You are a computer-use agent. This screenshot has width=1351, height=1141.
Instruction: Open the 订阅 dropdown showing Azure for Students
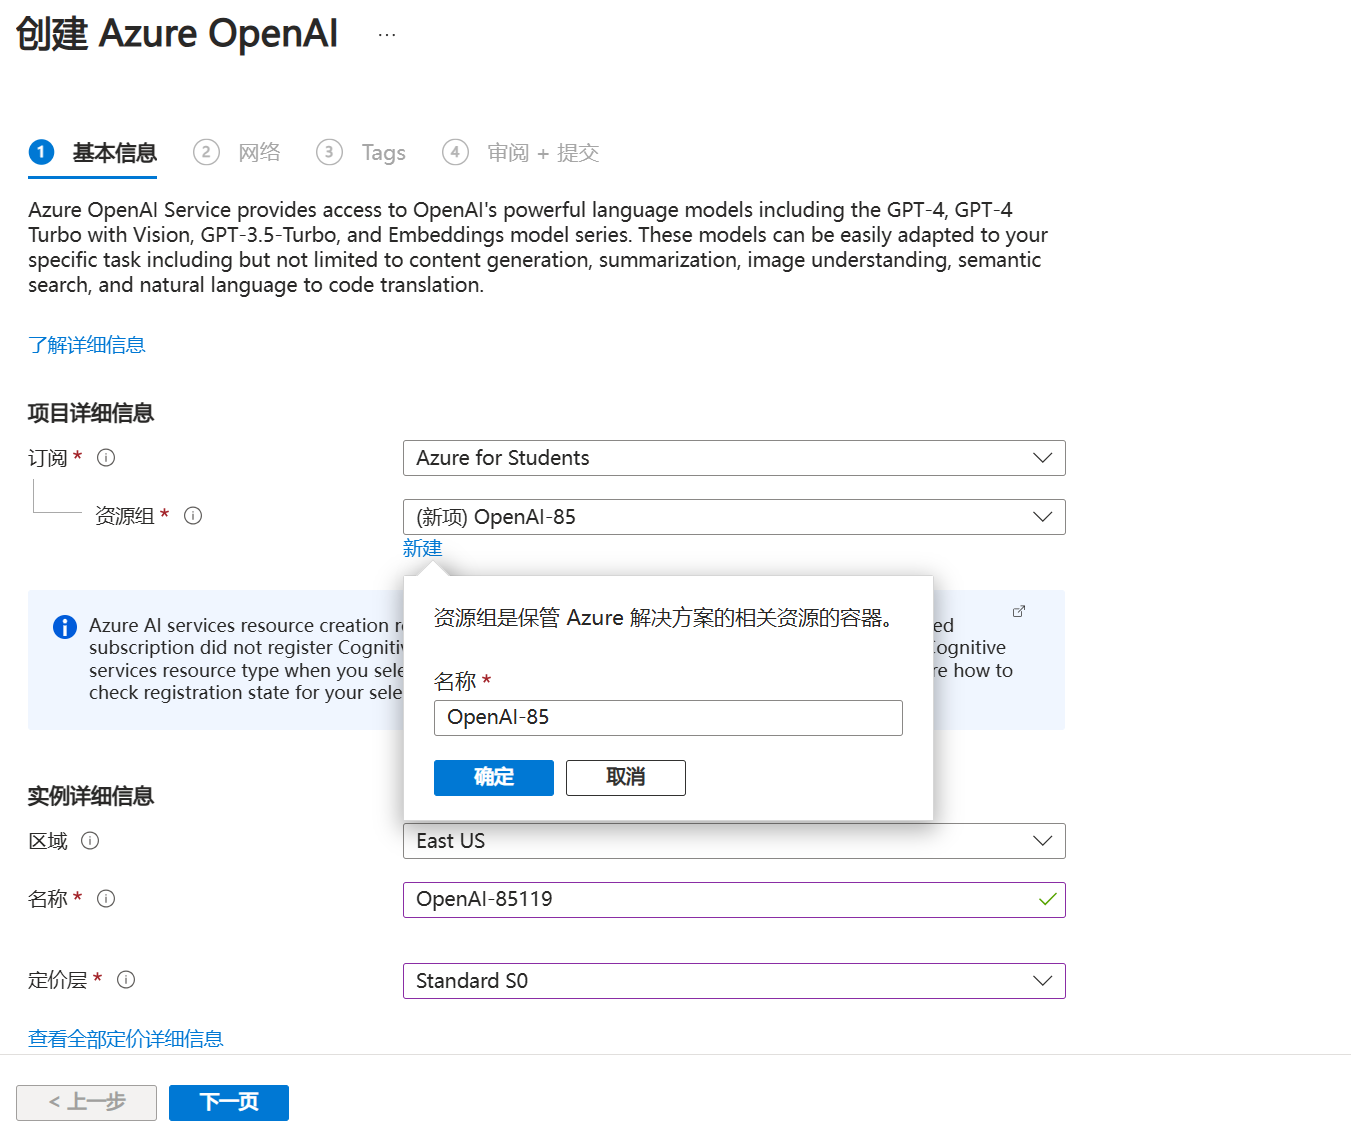(x=734, y=458)
